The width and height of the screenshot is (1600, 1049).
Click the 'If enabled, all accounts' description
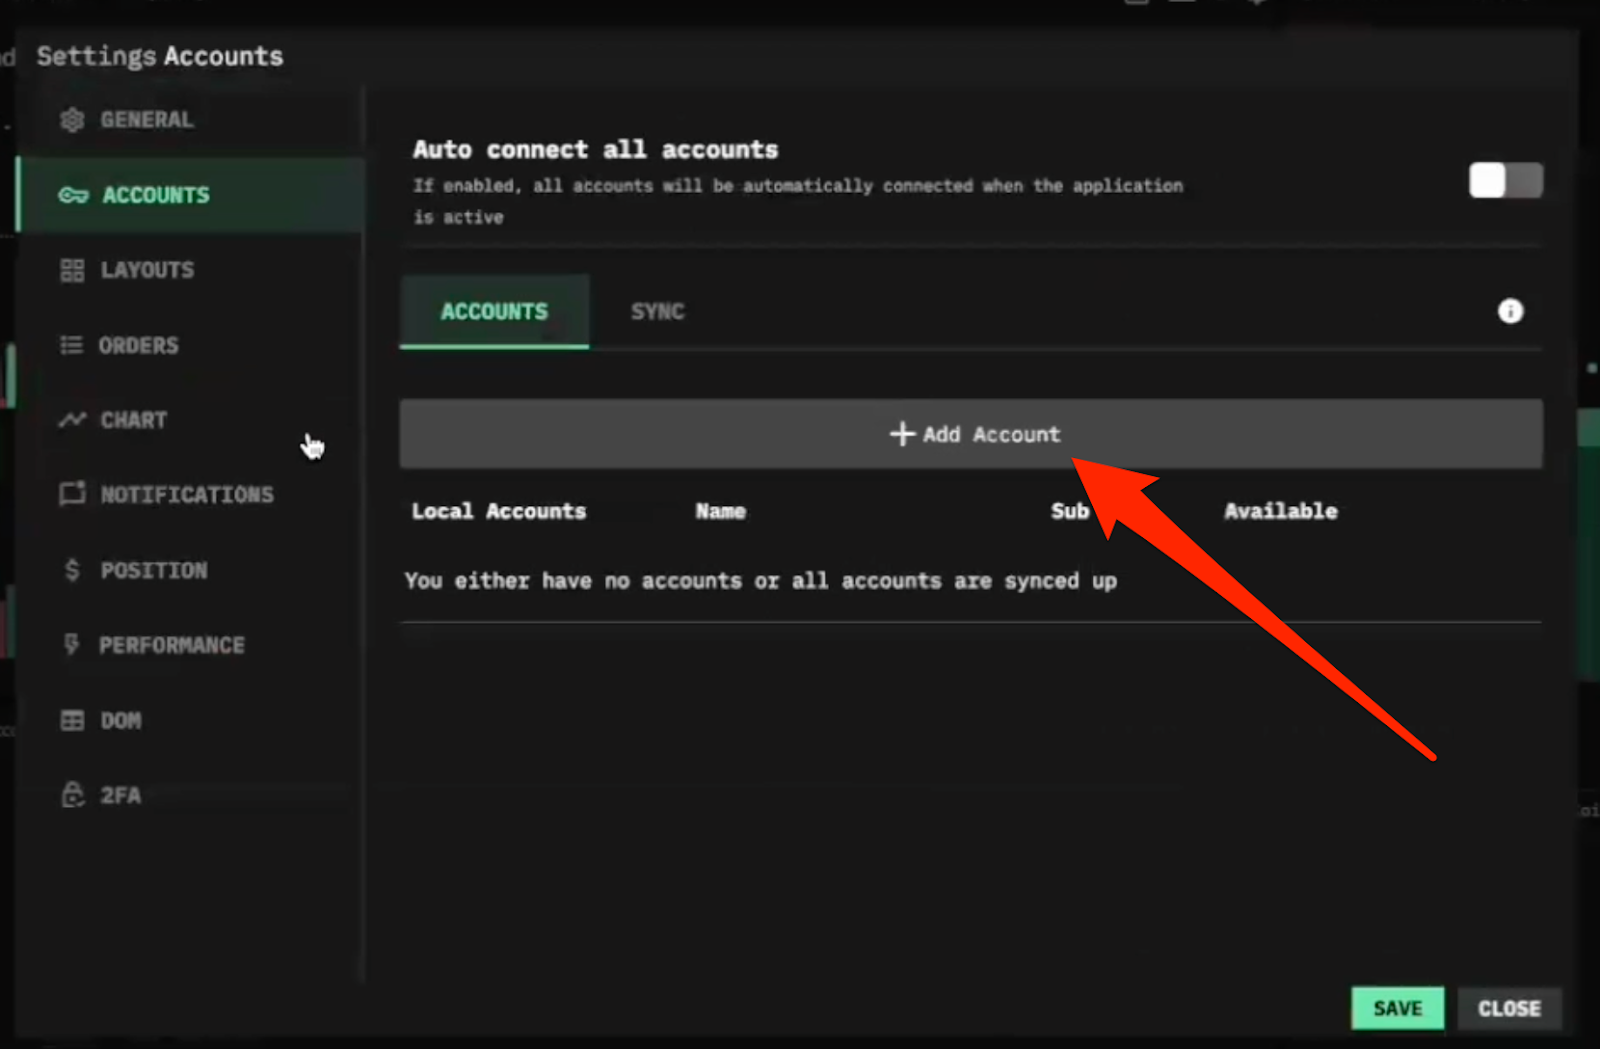click(x=798, y=201)
